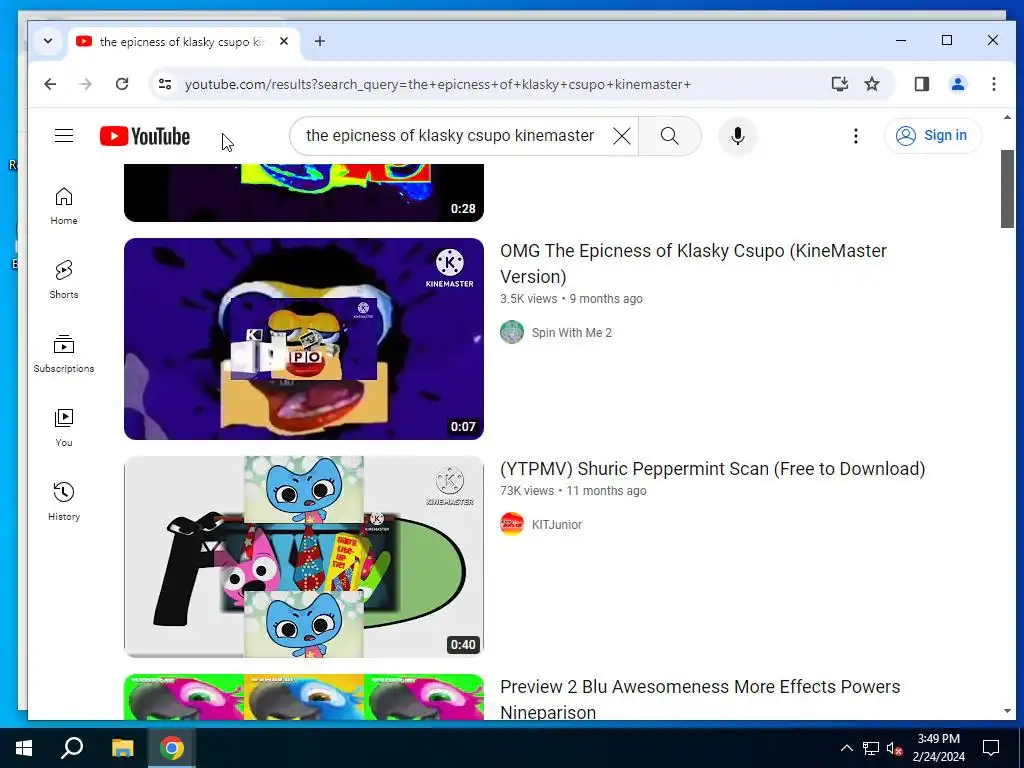Play the 0:40 Shuric Peppermint thumbnail
The image size is (1024, 768).
coord(304,556)
